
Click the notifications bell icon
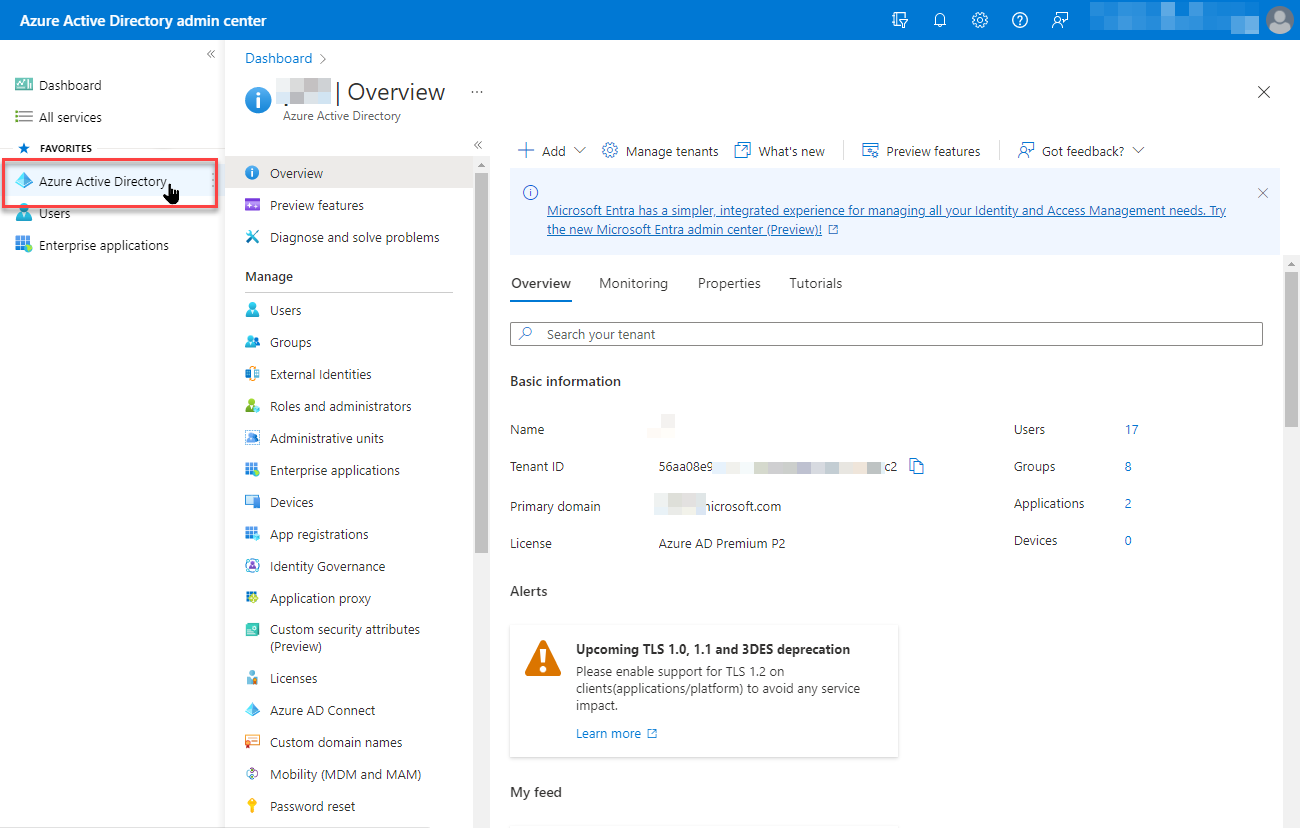(940, 20)
